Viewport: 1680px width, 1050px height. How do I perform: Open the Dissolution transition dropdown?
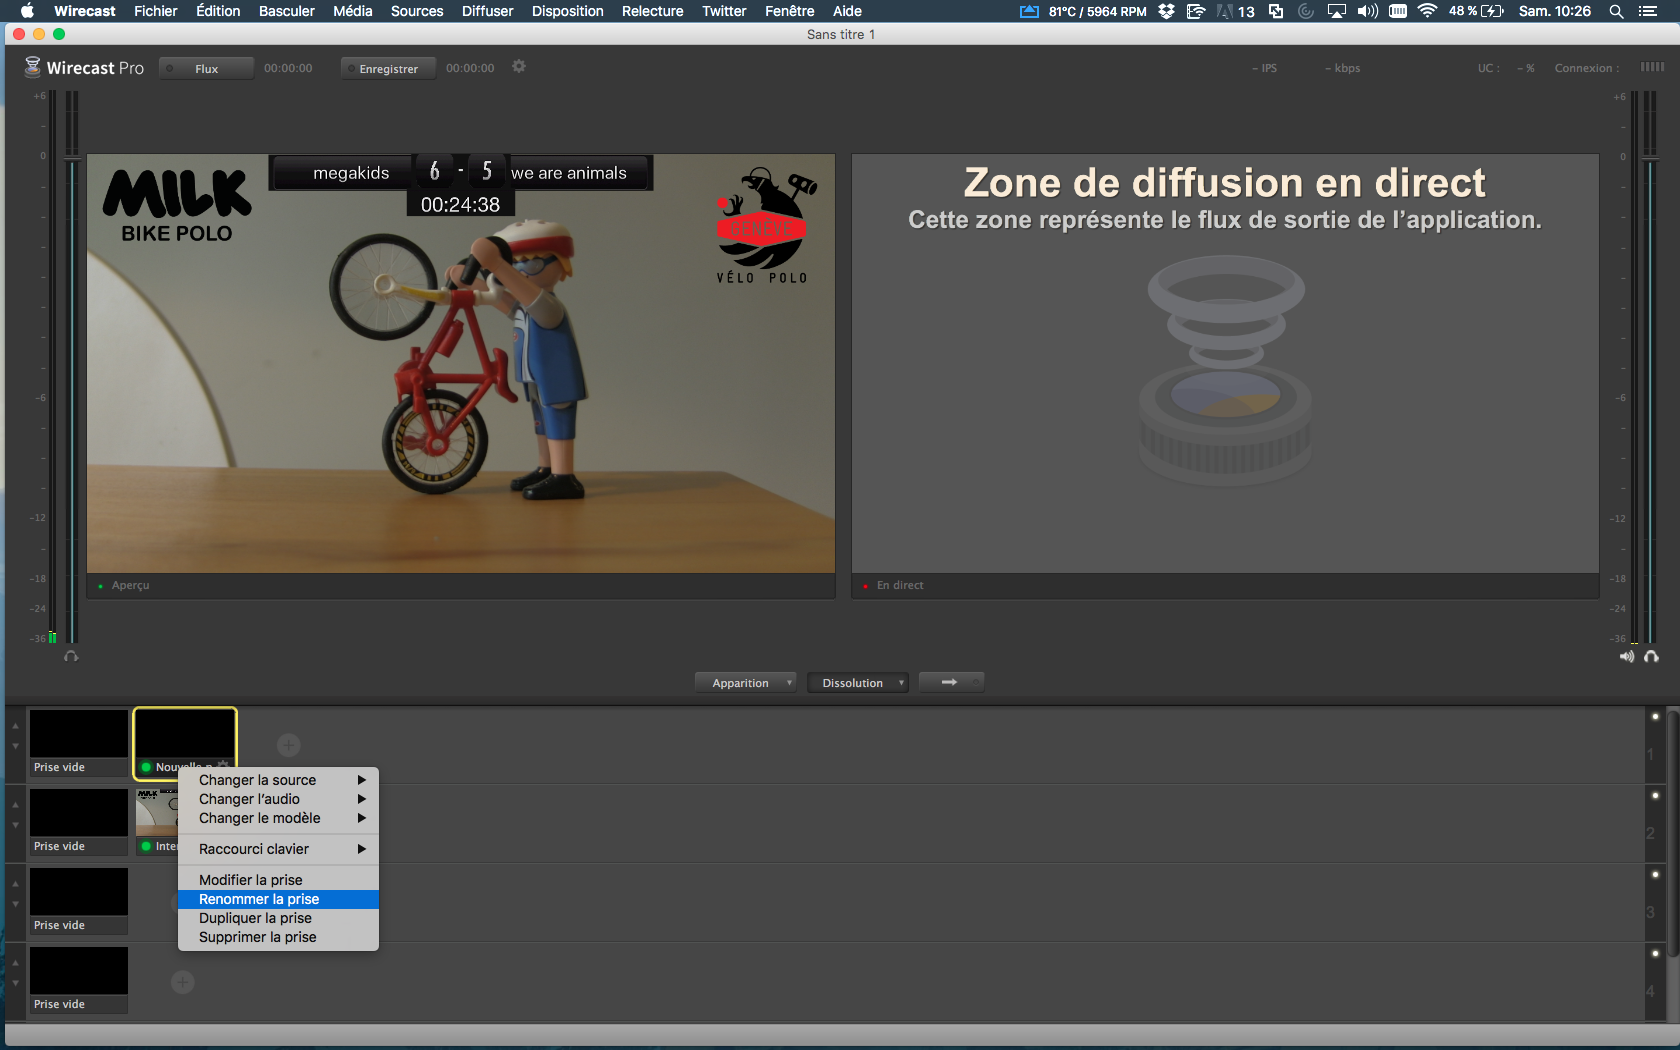click(857, 683)
